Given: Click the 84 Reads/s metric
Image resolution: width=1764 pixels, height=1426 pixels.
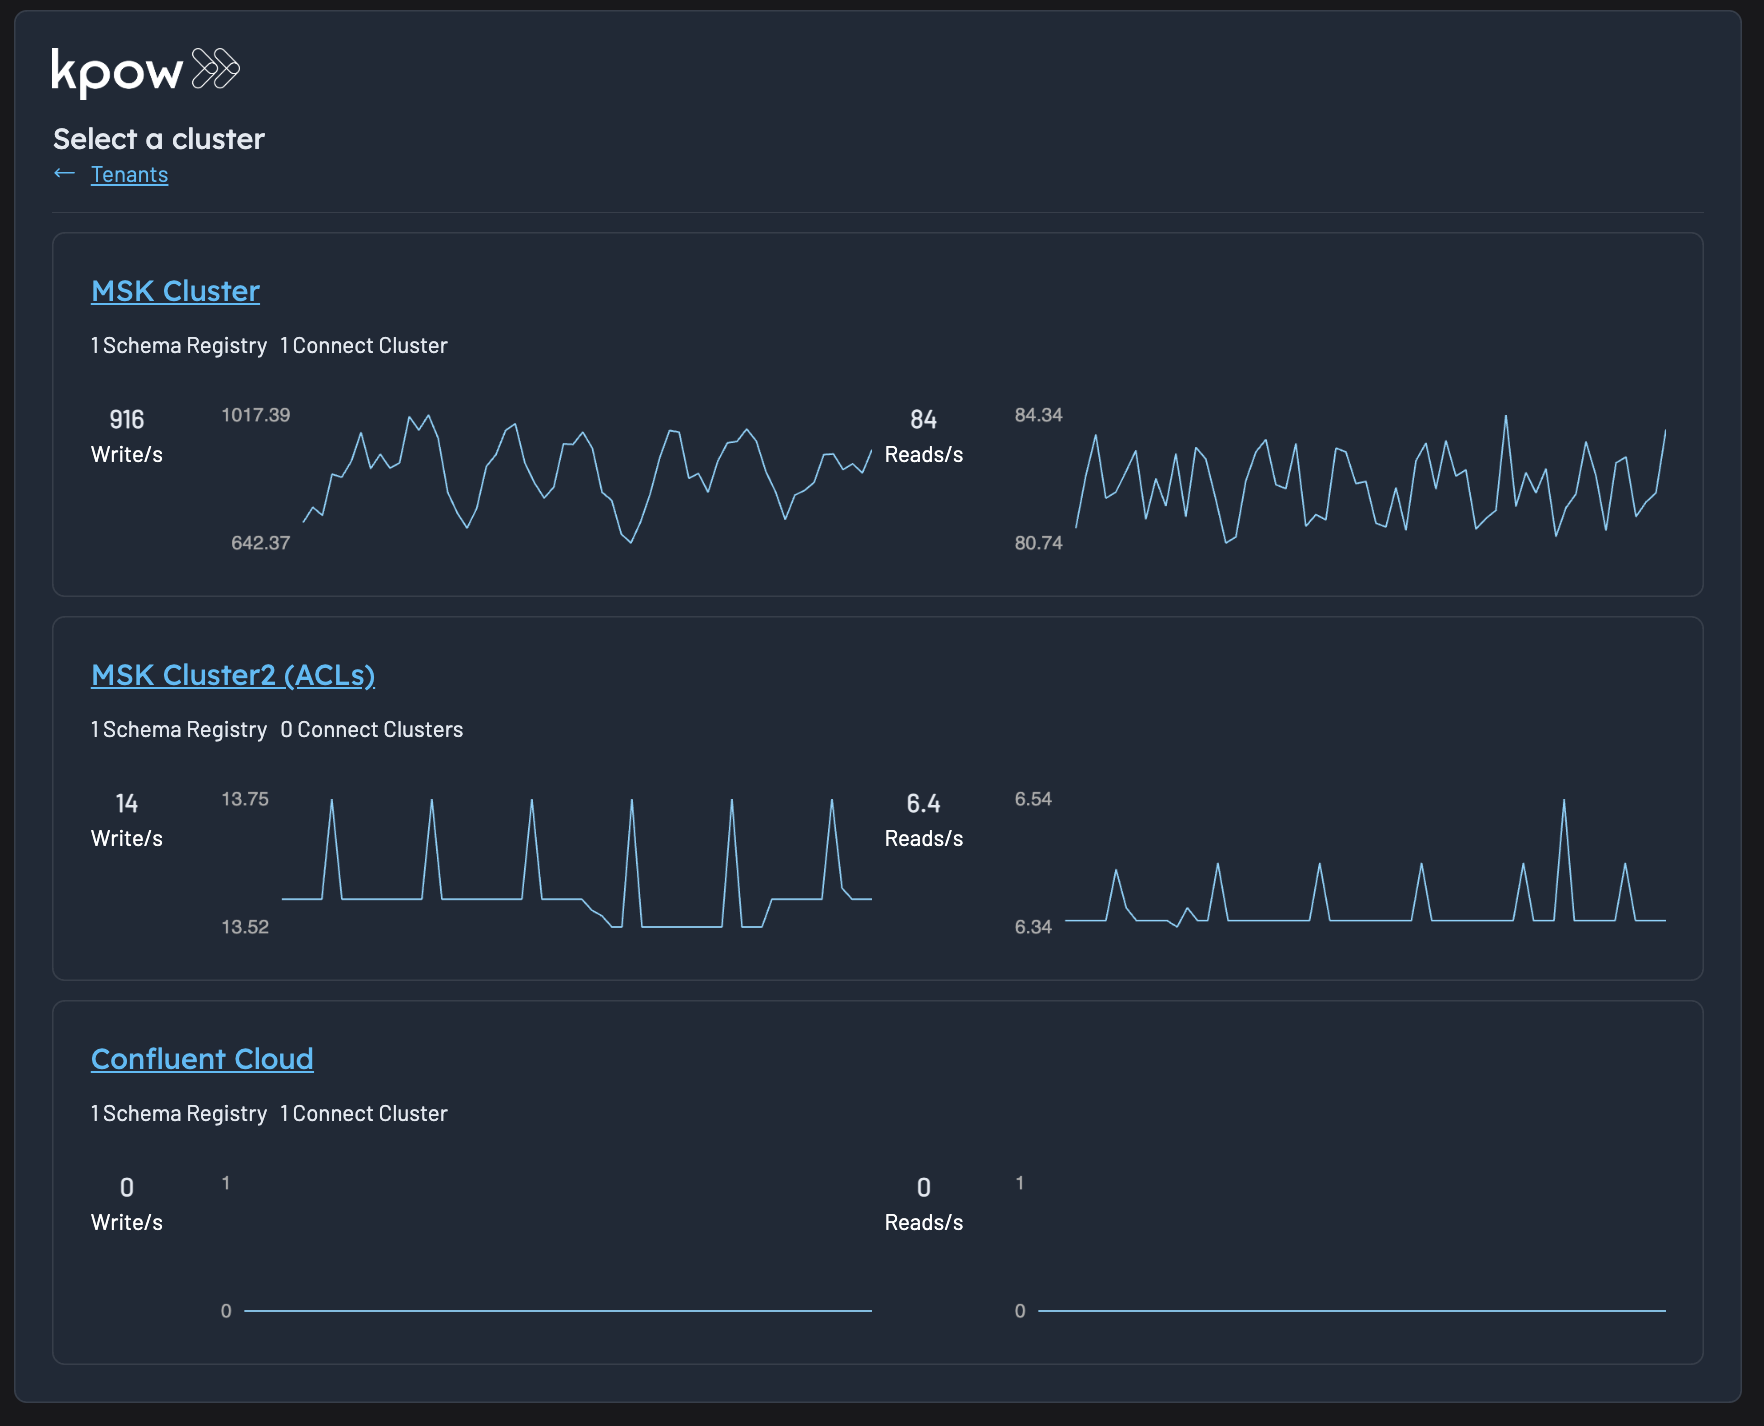Looking at the screenshot, I should [x=923, y=436].
